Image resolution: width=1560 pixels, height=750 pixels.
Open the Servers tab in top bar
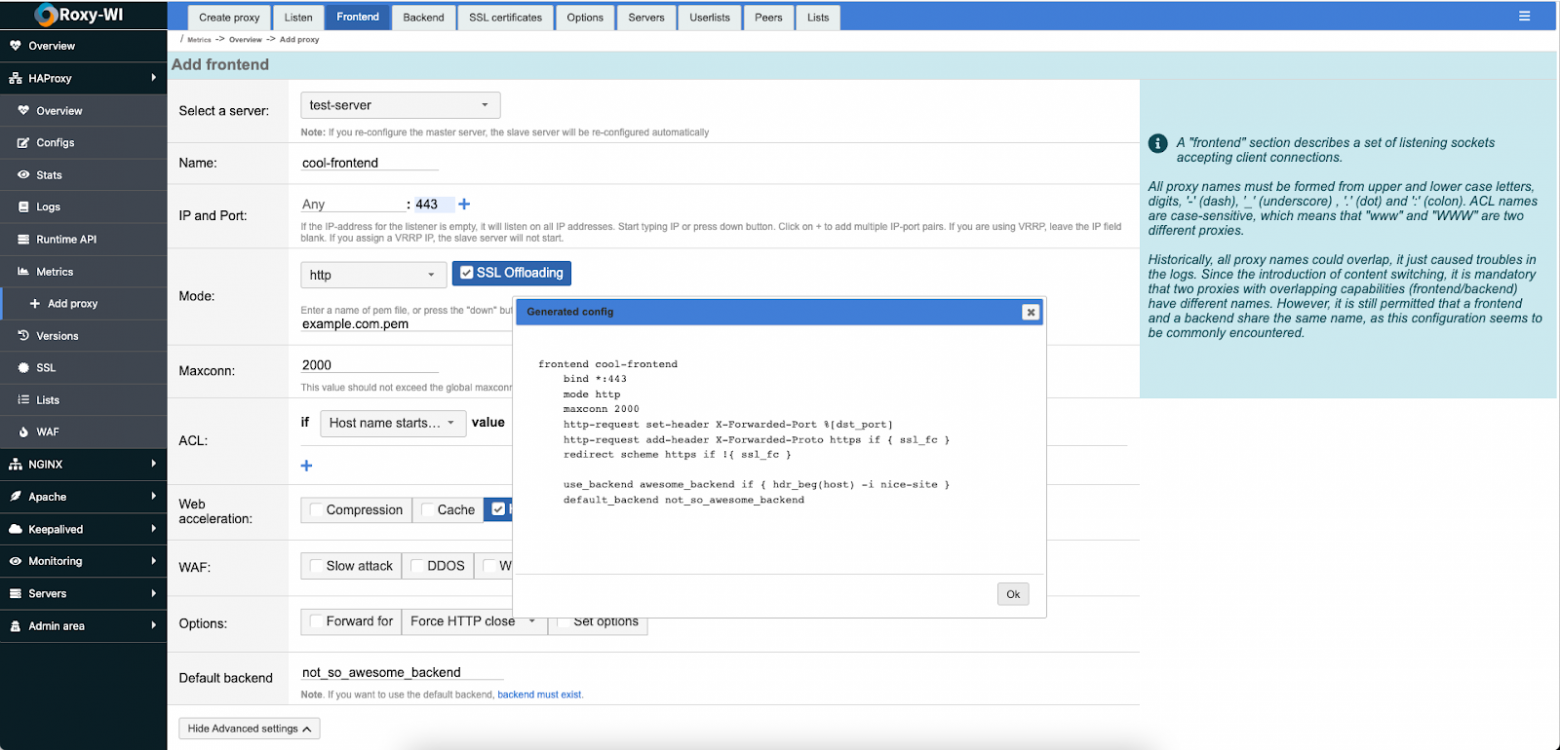click(647, 17)
